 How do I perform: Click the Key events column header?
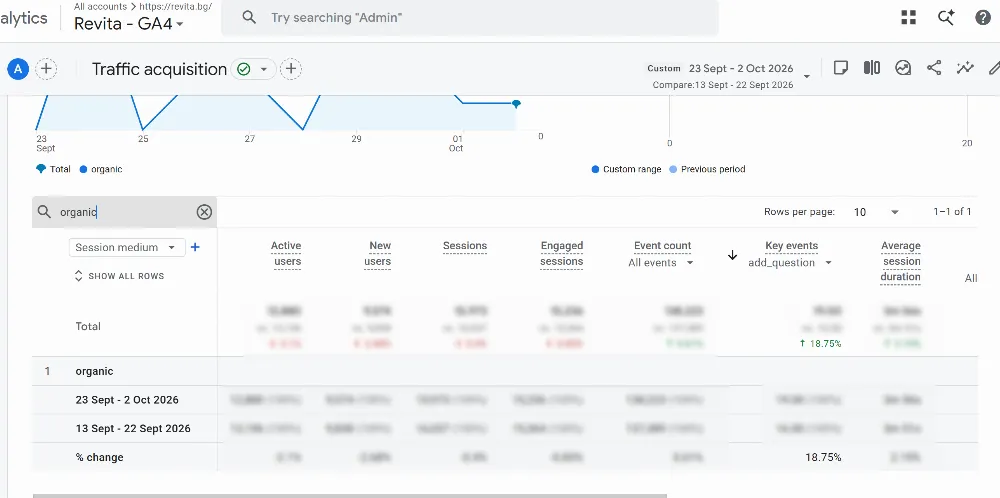point(791,246)
